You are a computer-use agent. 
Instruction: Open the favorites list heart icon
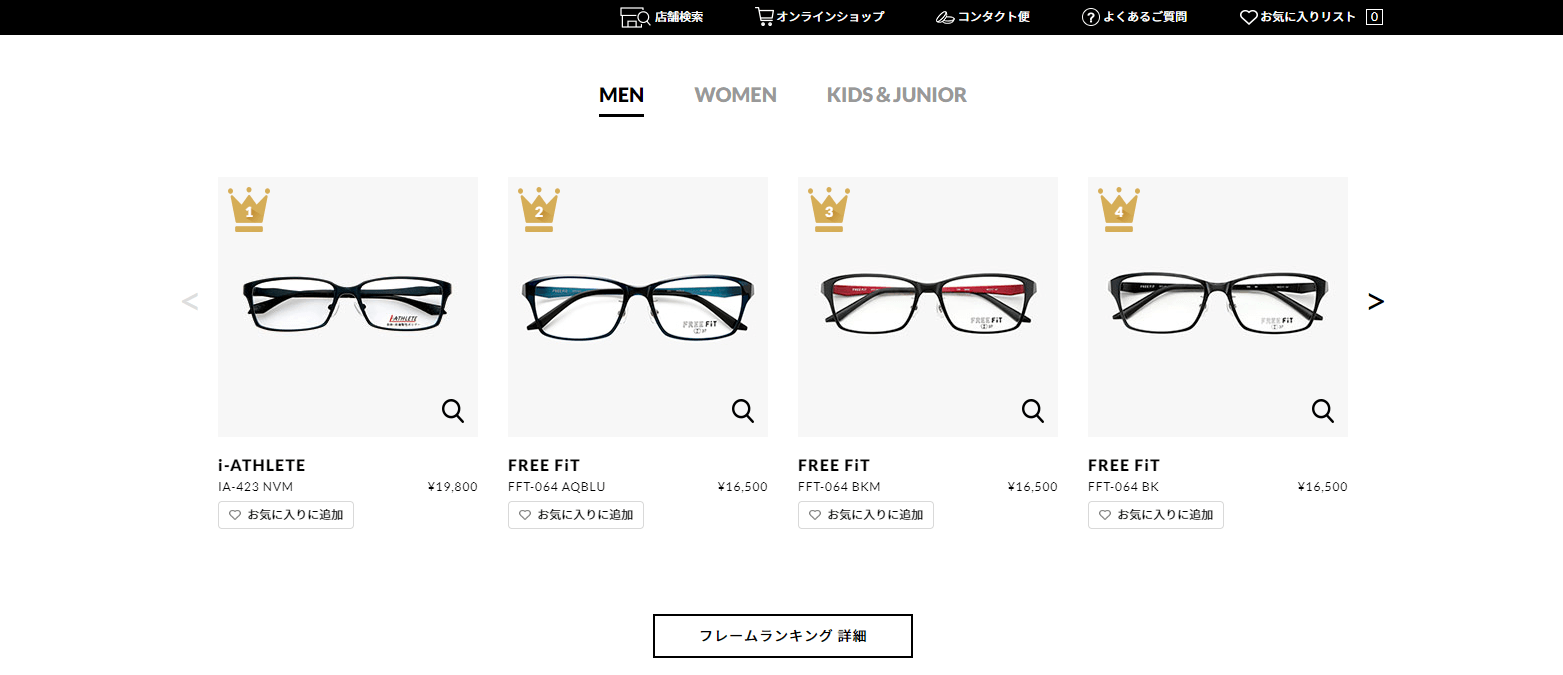tap(1248, 17)
